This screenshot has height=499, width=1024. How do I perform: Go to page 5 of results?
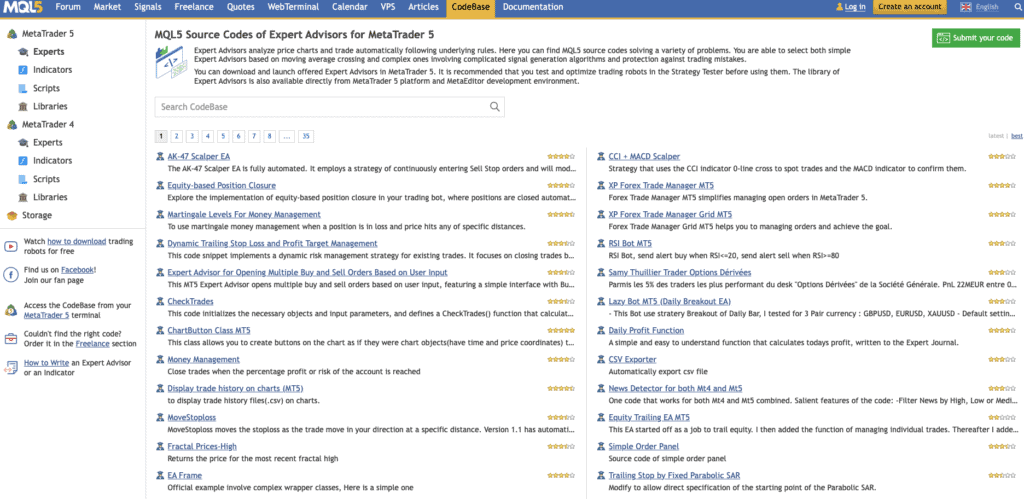click(223, 136)
